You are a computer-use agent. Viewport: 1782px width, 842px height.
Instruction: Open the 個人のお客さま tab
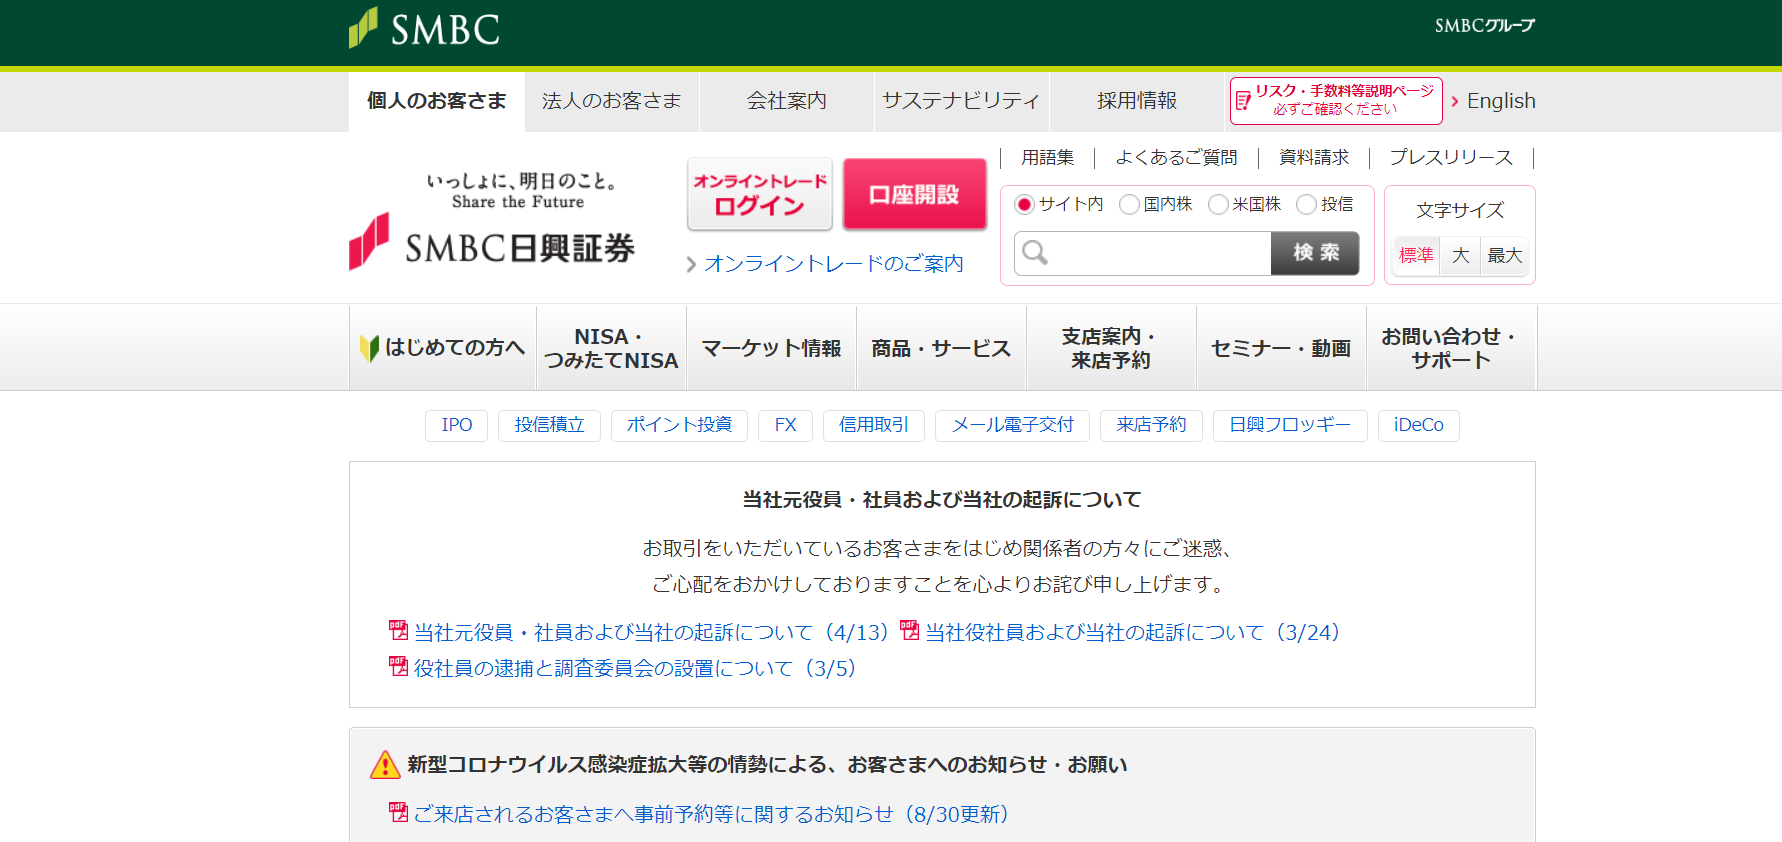437,101
